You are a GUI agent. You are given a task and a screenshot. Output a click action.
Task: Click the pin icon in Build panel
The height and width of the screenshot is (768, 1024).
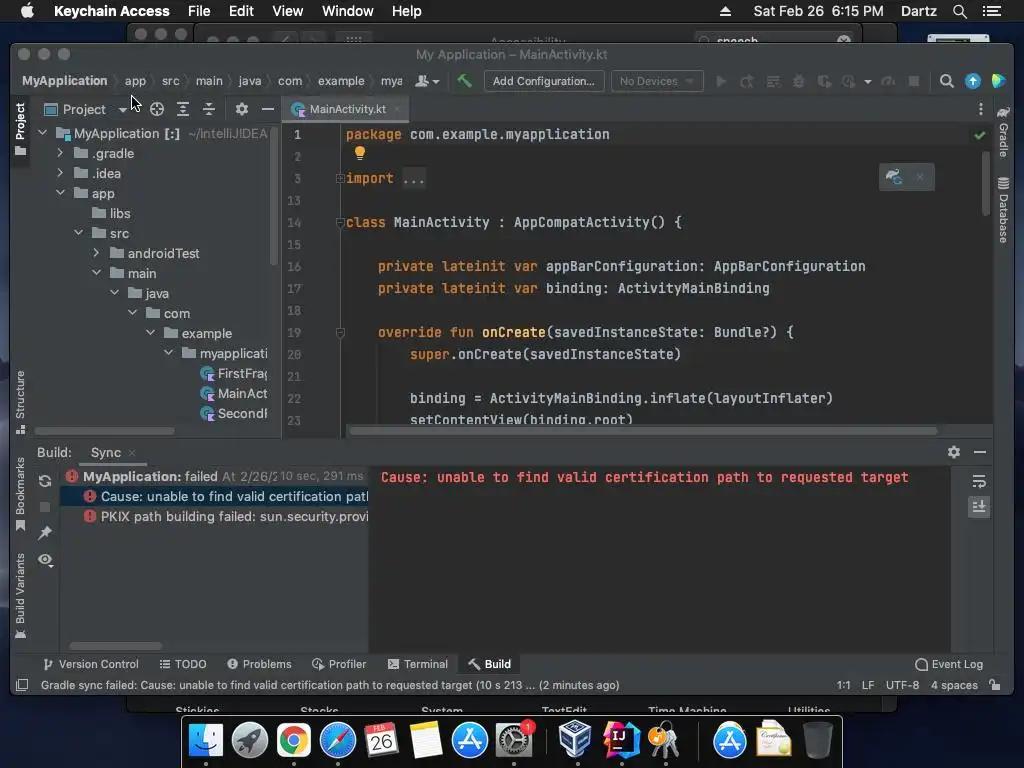(45, 533)
